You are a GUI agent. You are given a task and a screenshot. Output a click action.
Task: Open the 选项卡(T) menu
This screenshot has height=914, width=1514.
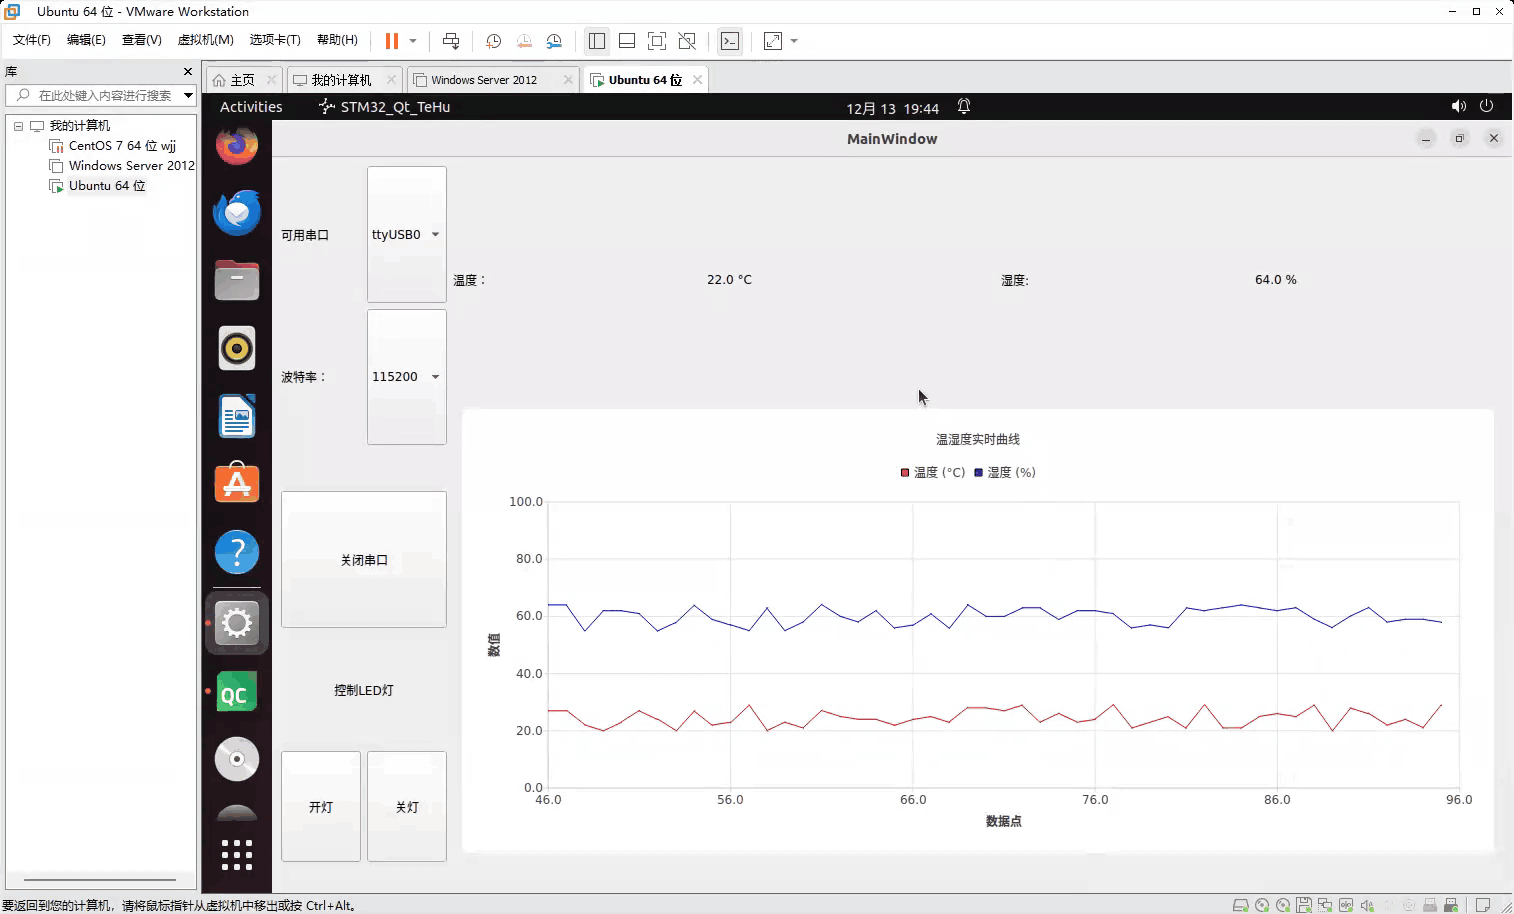click(x=275, y=40)
